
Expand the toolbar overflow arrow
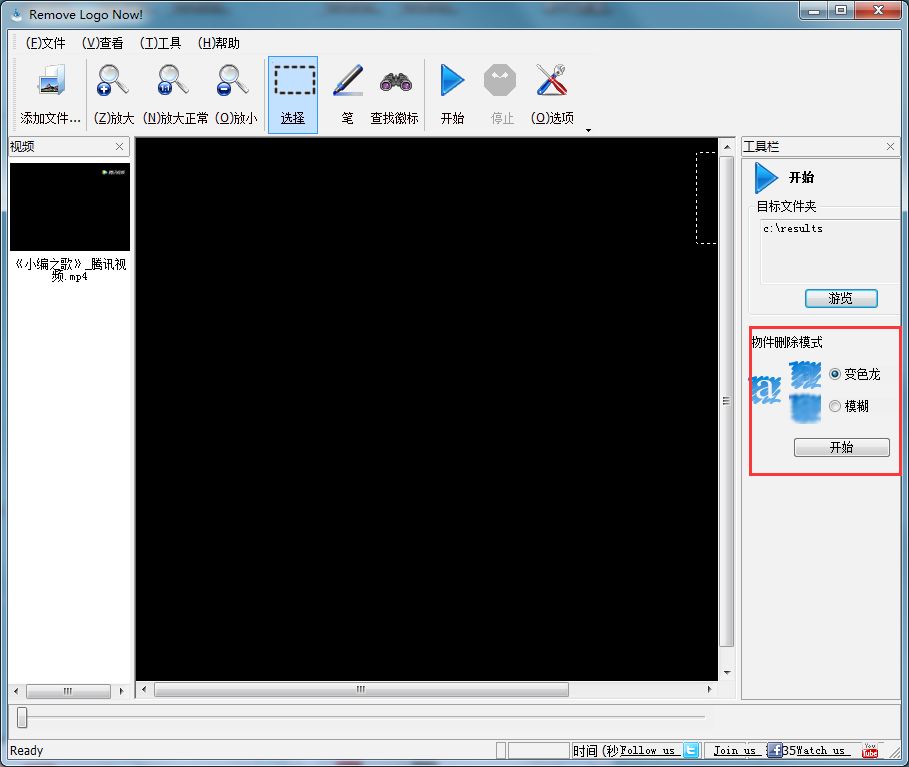point(588,130)
